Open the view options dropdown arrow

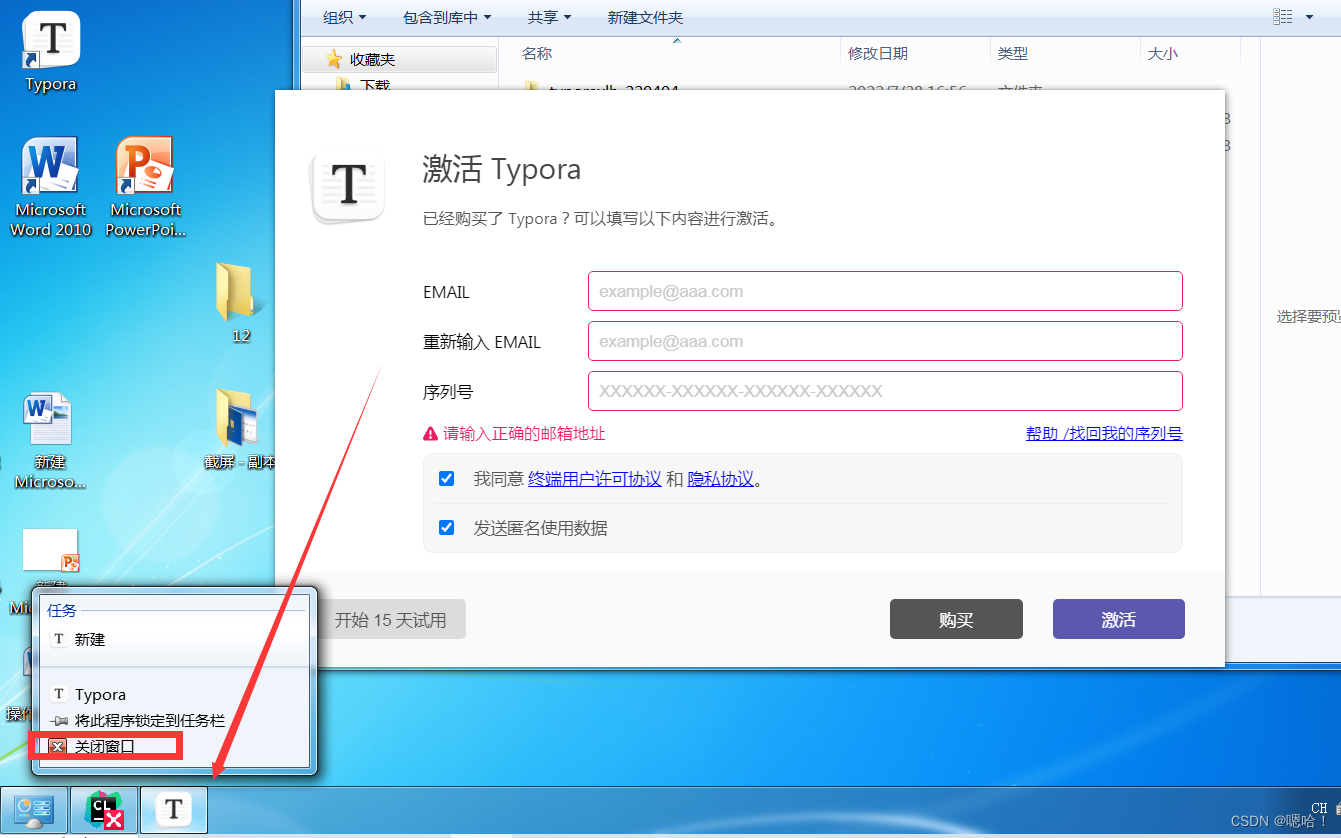(x=1310, y=17)
